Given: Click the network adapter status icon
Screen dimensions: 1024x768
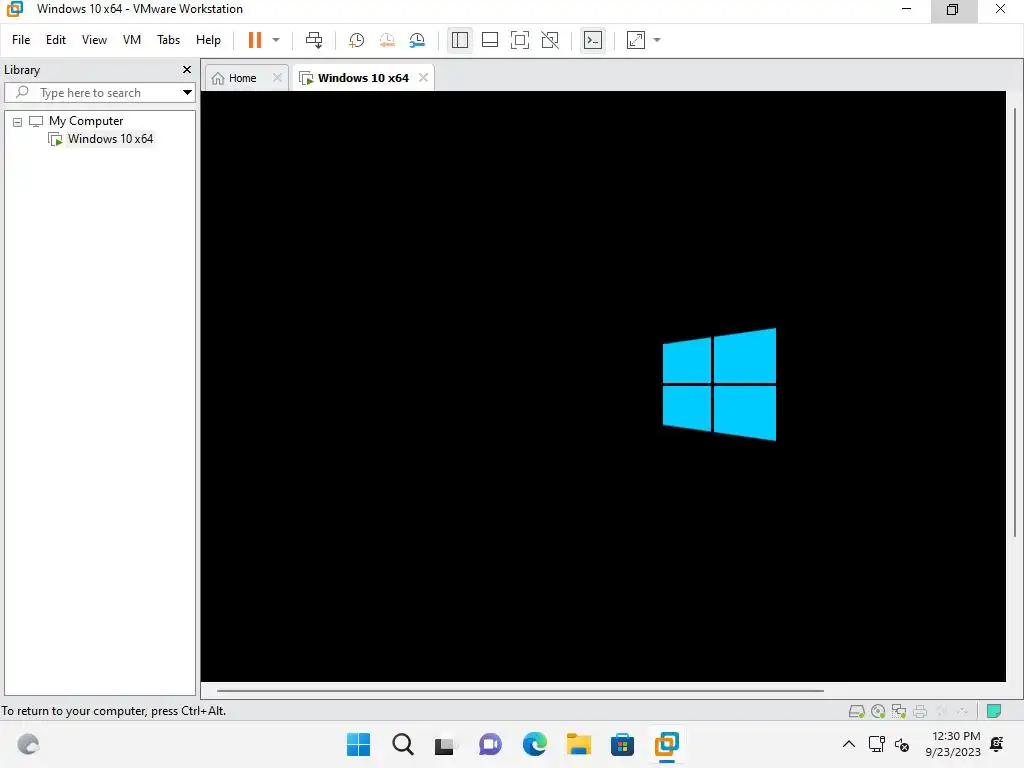Looking at the screenshot, I should coord(899,711).
